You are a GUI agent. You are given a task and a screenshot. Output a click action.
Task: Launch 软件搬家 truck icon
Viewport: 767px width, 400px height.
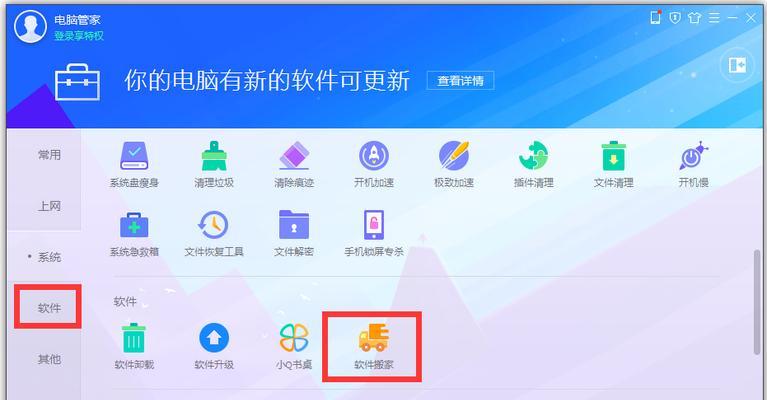pyautogui.click(x=374, y=337)
